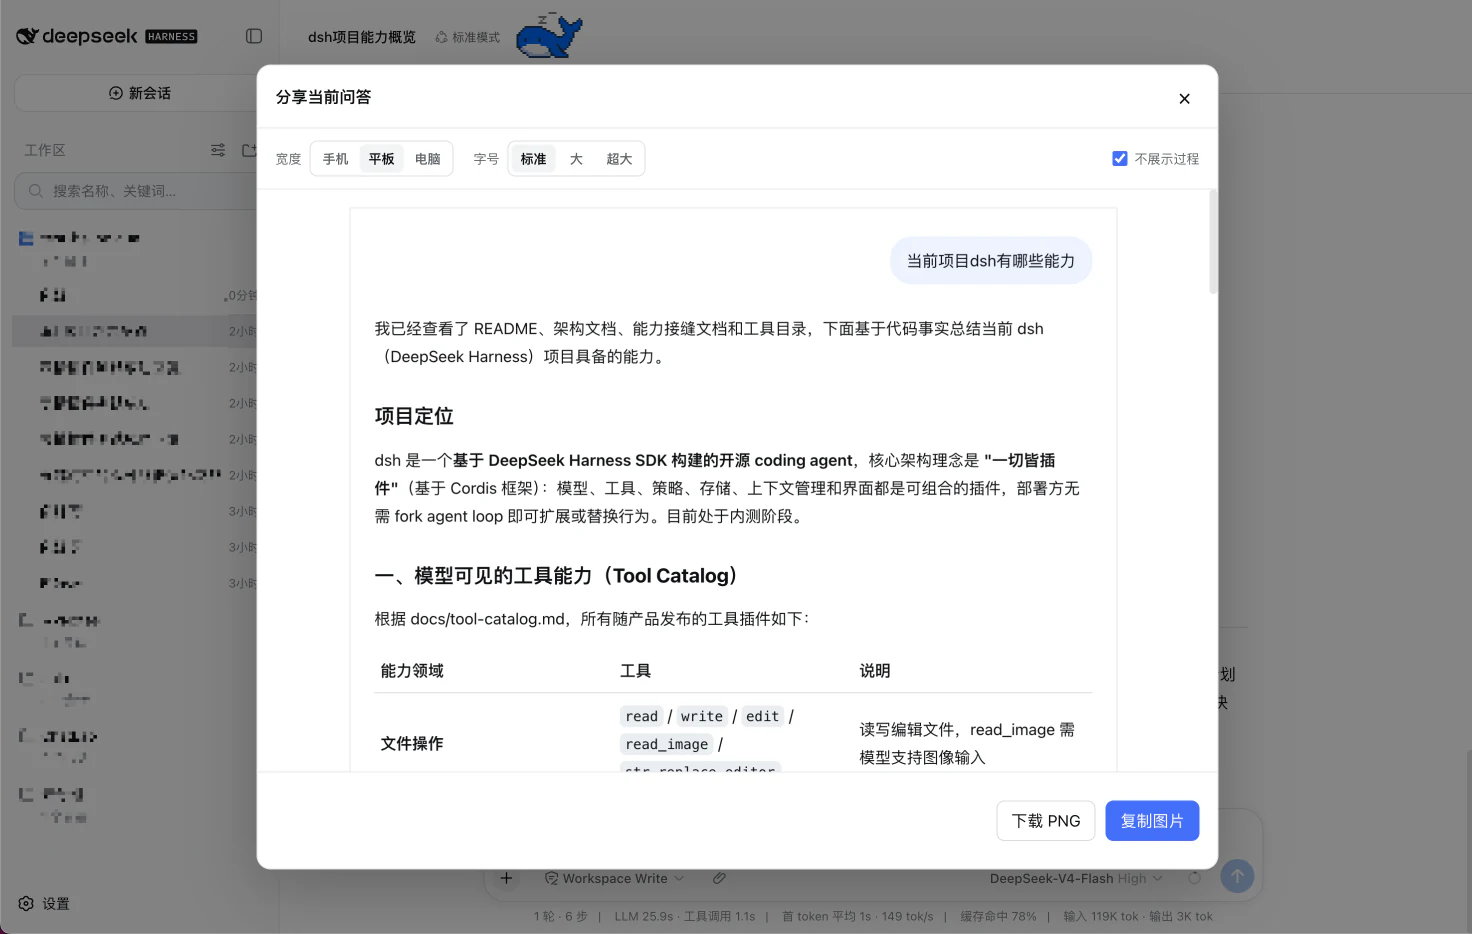The image size is (1472, 934).
Task: Select 平板 width option
Action: coord(381,159)
